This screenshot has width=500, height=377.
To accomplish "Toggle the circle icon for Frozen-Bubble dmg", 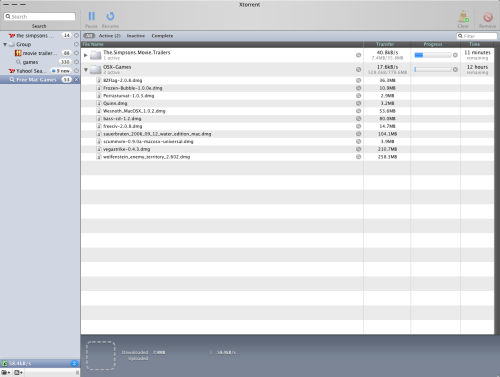I will (358, 88).
